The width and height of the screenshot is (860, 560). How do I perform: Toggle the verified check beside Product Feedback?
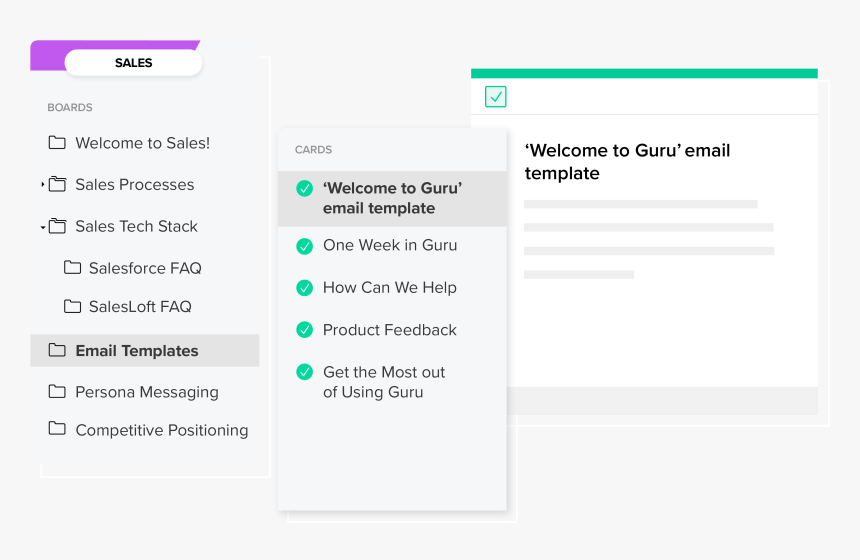pos(305,329)
